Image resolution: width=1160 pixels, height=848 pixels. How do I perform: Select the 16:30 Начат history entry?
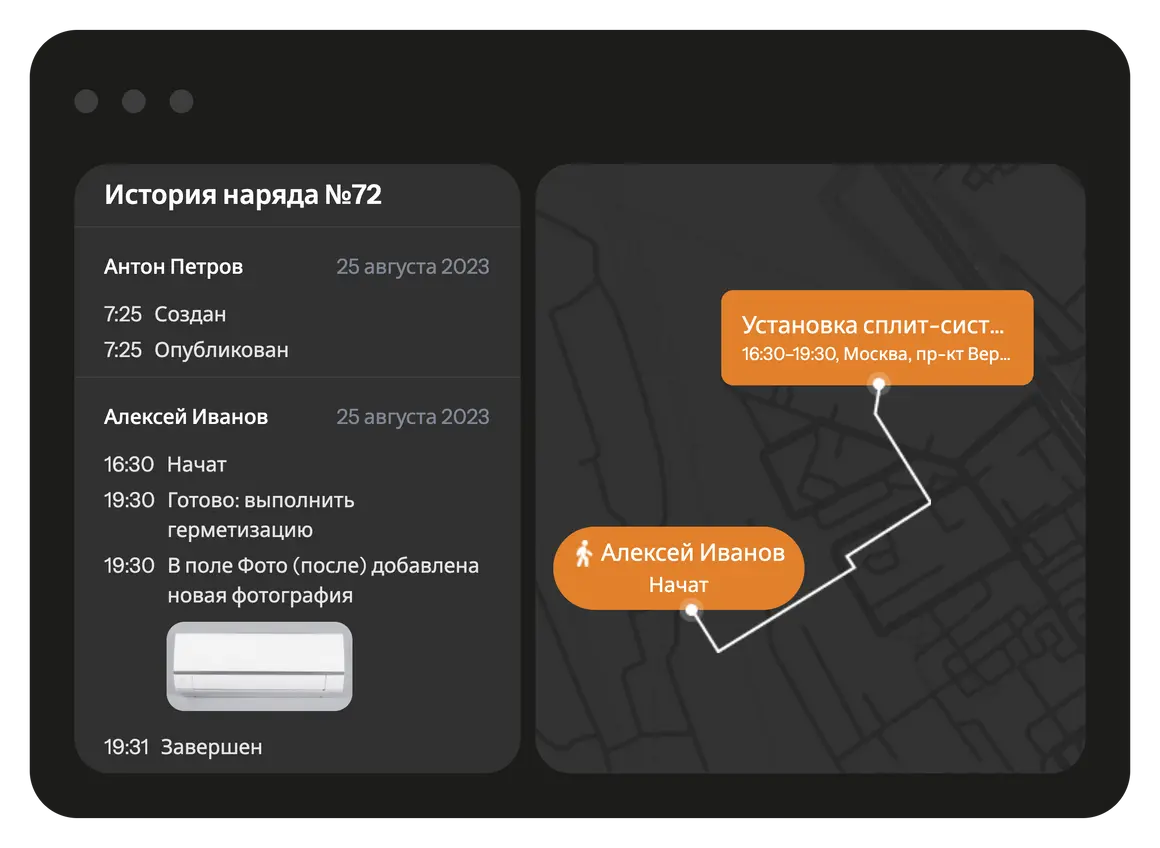point(166,464)
